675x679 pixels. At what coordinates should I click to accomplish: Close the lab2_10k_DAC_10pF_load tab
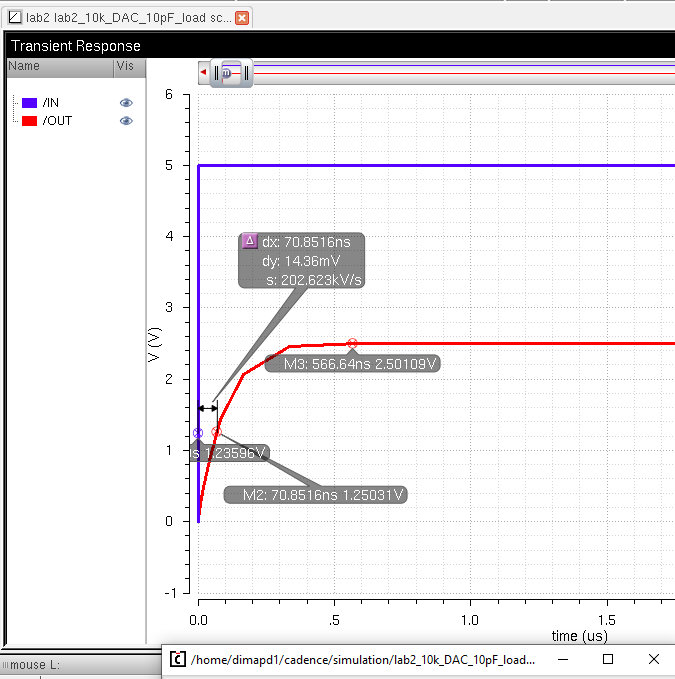pyautogui.click(x=241, y=17)
